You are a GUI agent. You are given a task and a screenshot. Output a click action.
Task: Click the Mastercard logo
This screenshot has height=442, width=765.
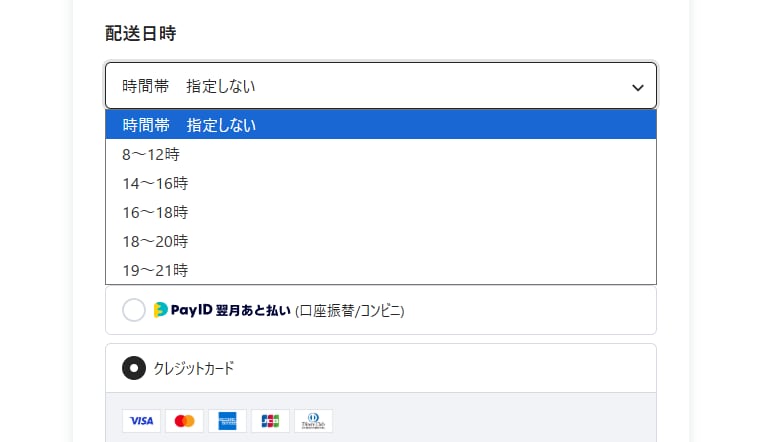[x=184, y=421]
